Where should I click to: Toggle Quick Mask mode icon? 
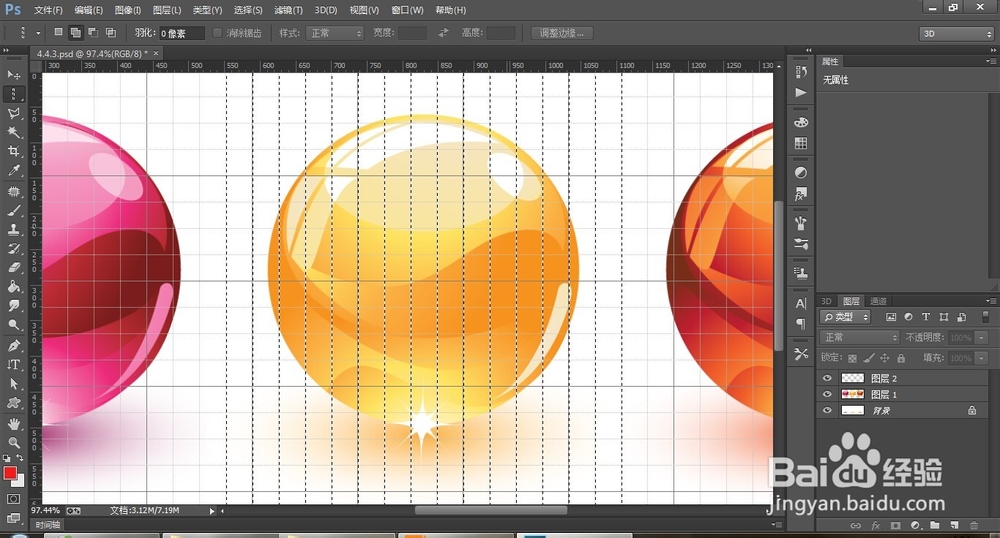pos(13,499)
